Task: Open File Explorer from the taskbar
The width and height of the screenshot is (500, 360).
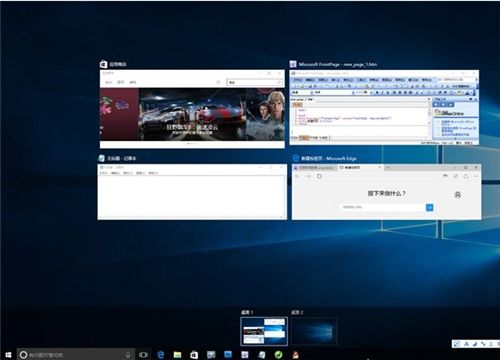Action: pyautogui.click(x=177, y=355)
